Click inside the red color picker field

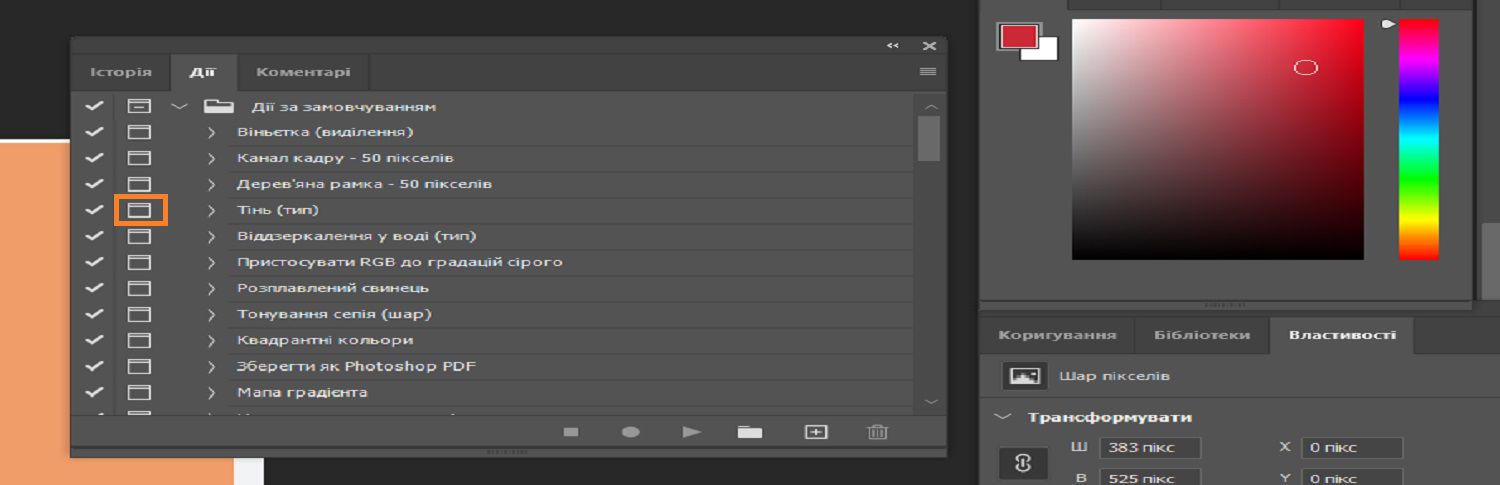click(1217, 139)
